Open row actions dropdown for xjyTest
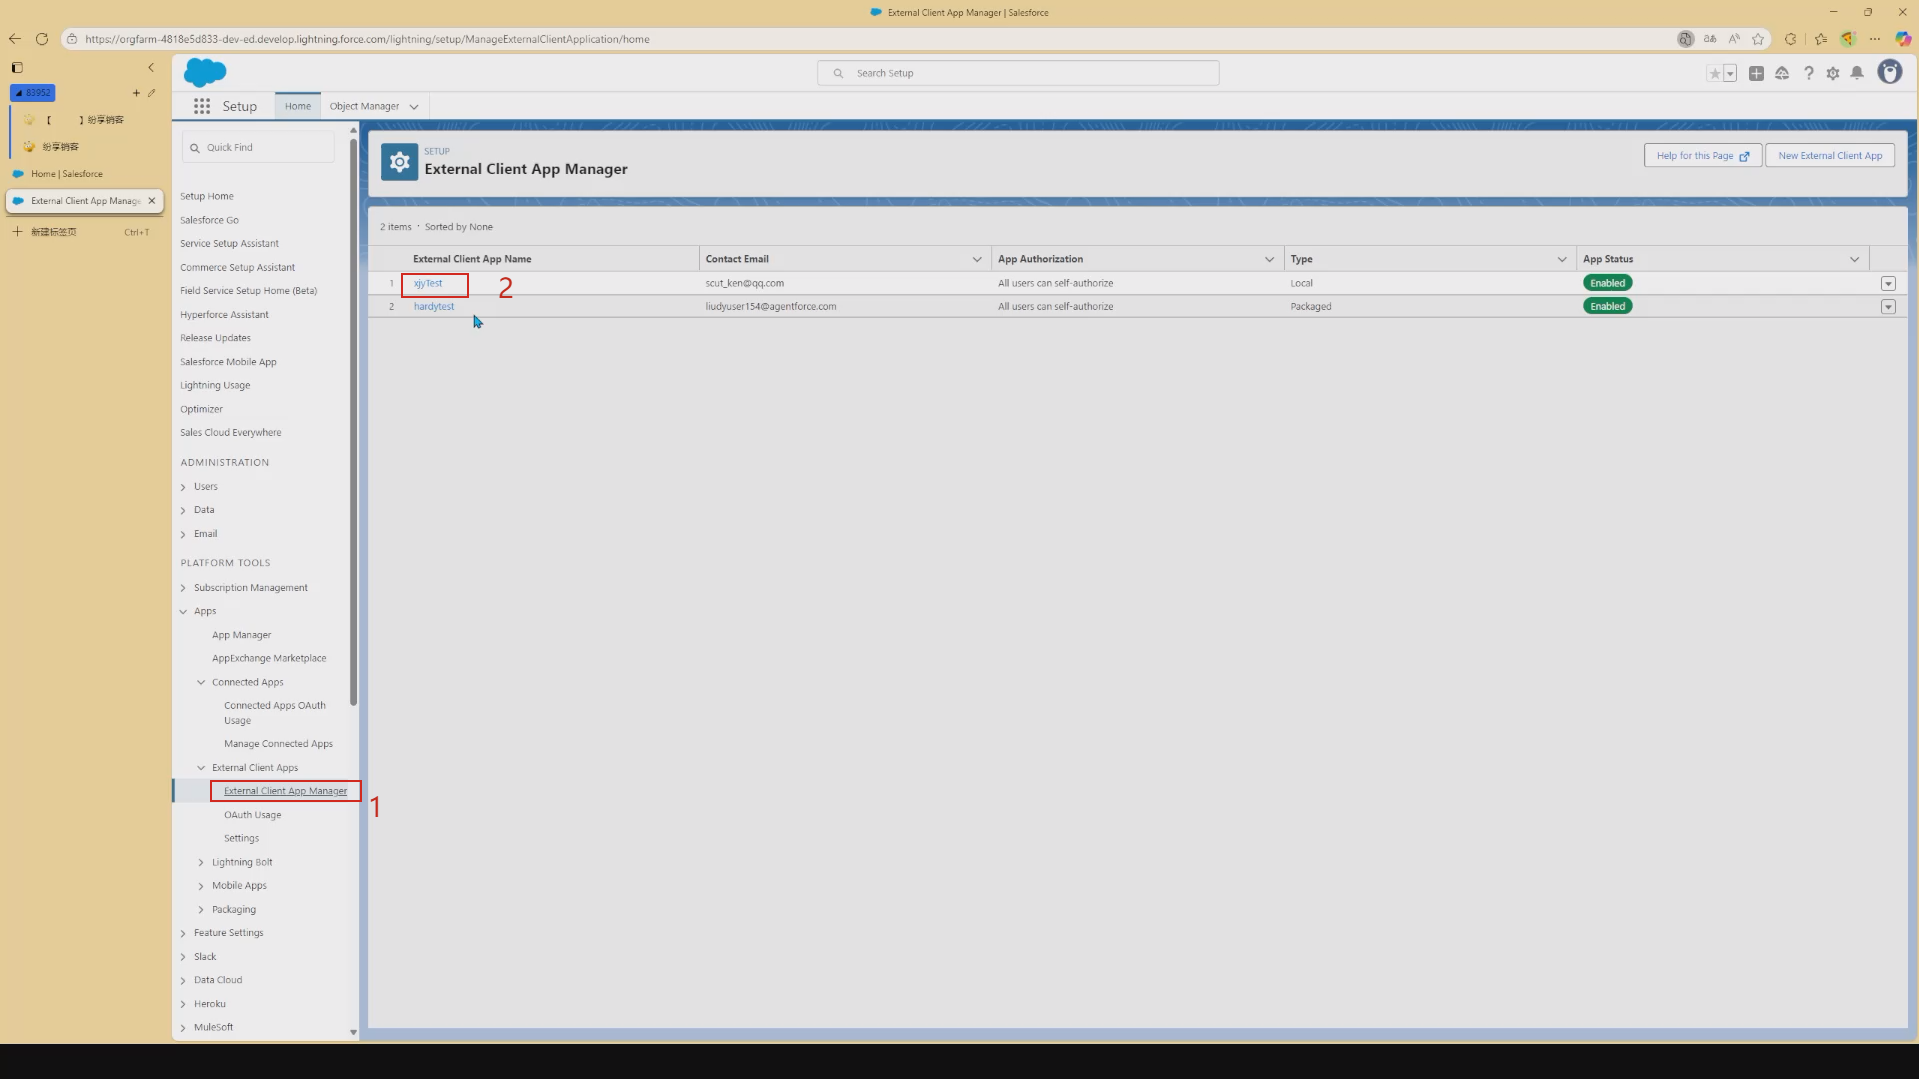Image resolution: width=1919 pixels, height=1079 pixels. point(1887,284)
